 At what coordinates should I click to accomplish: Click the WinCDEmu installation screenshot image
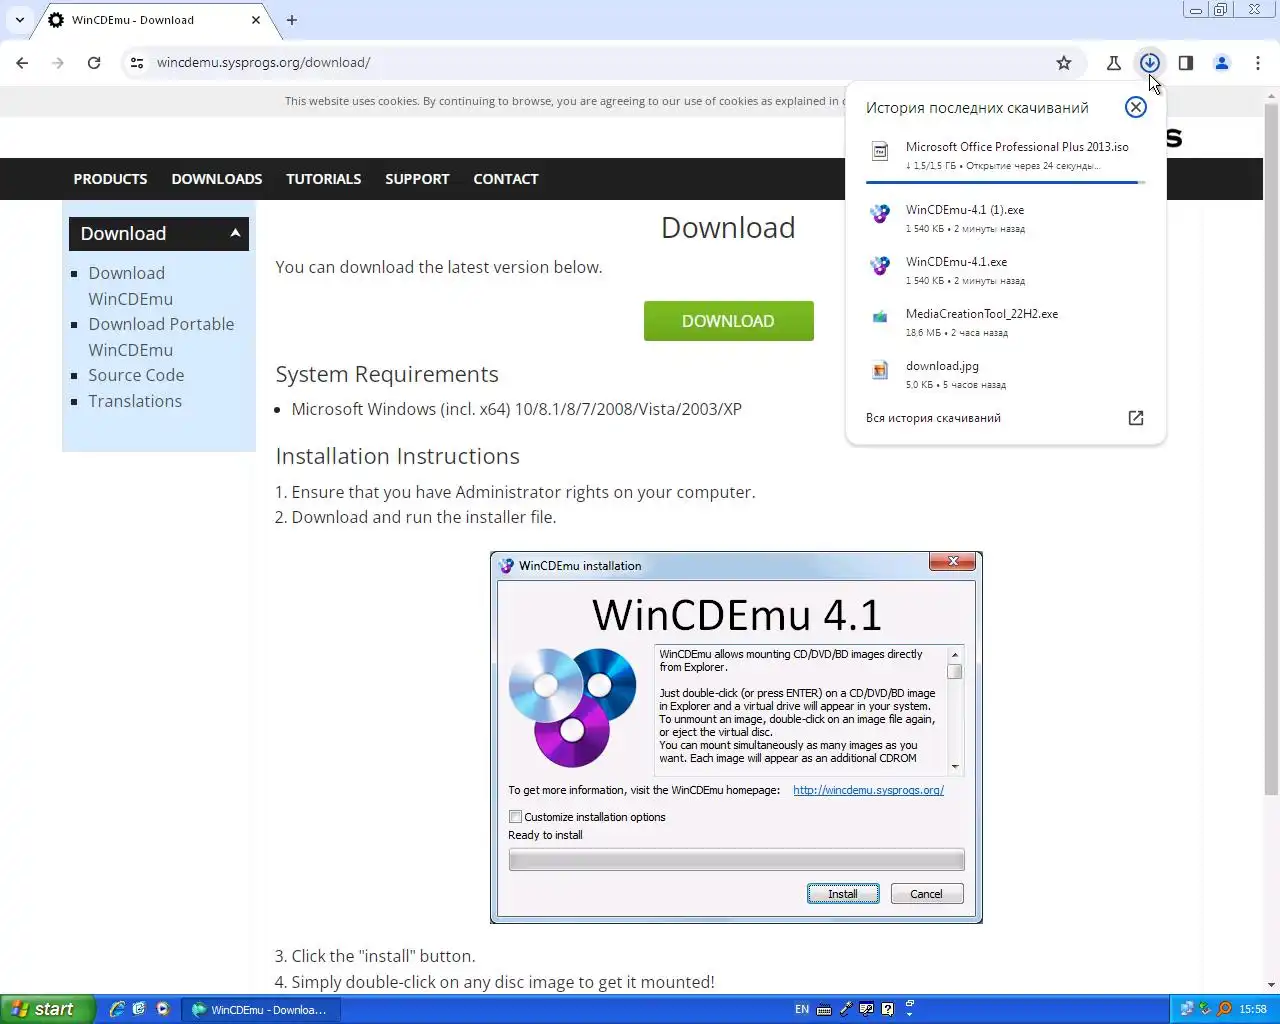(x=736, y=738)
